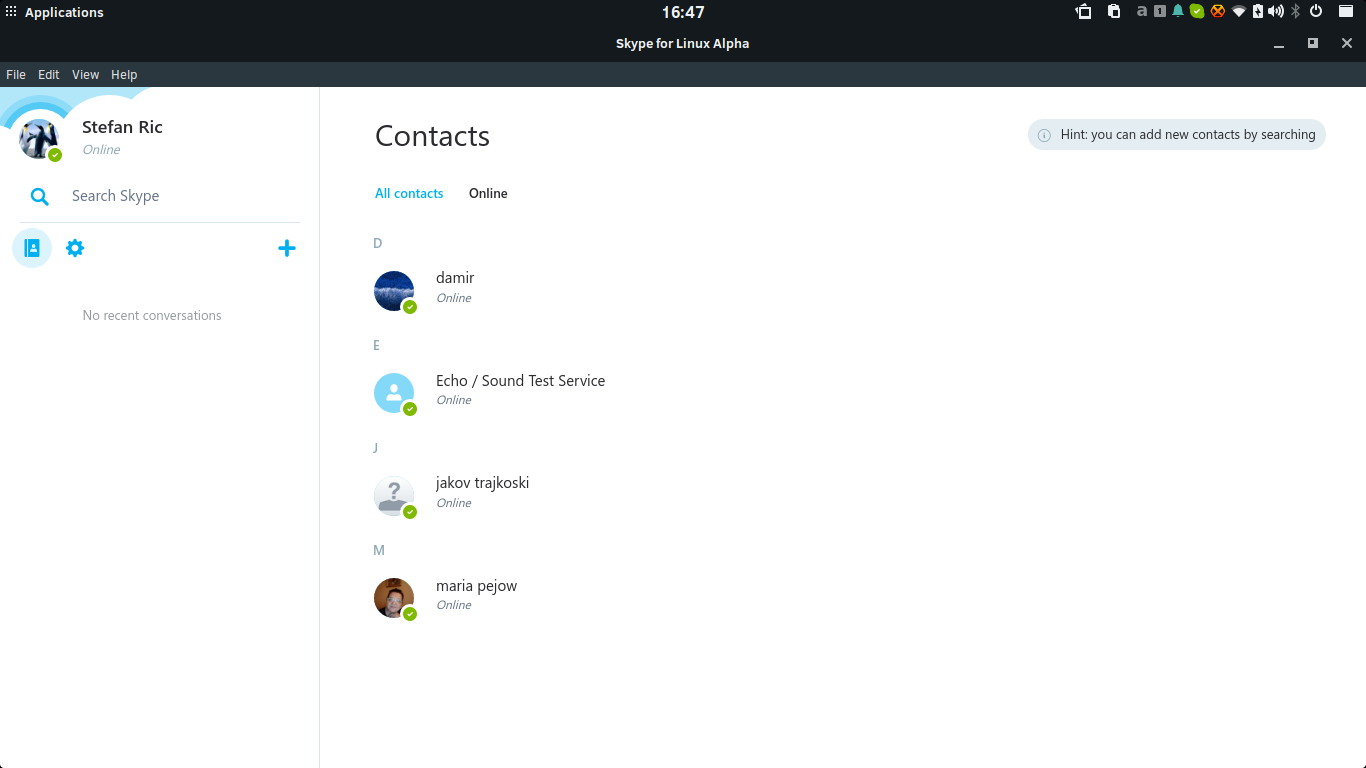Switch to the Online contacts tab
This screenshot has height=768, width=1366.
tap(488, 193)
